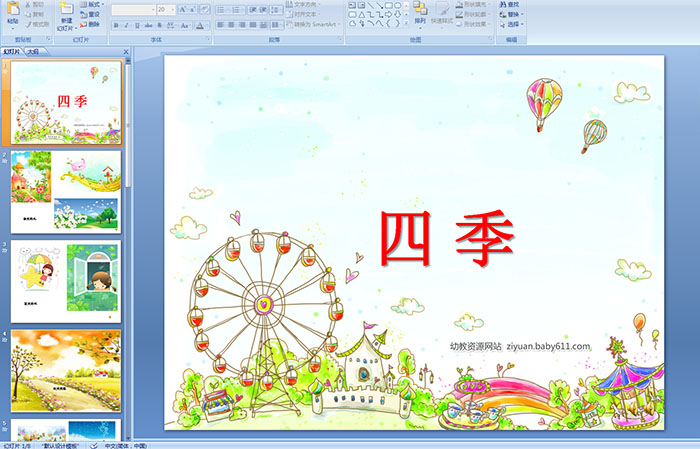Open the font name dropdown
Screen dimensions: 700x449
(x=150, y=8)
